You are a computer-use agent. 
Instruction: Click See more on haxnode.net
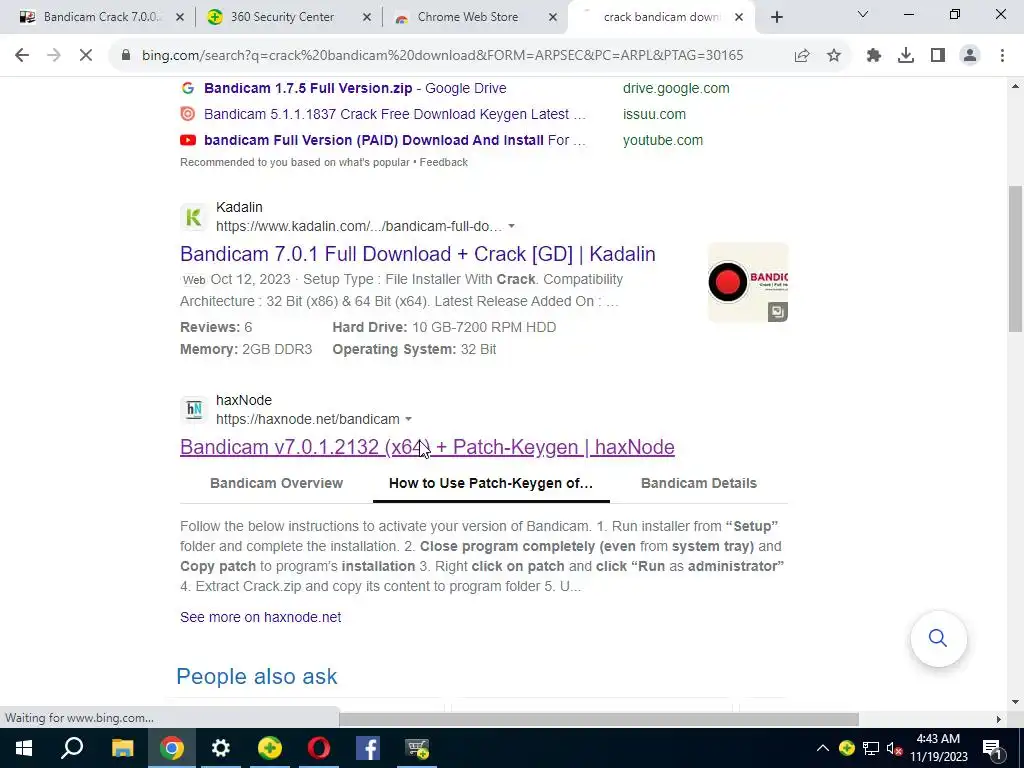(261, 617)
